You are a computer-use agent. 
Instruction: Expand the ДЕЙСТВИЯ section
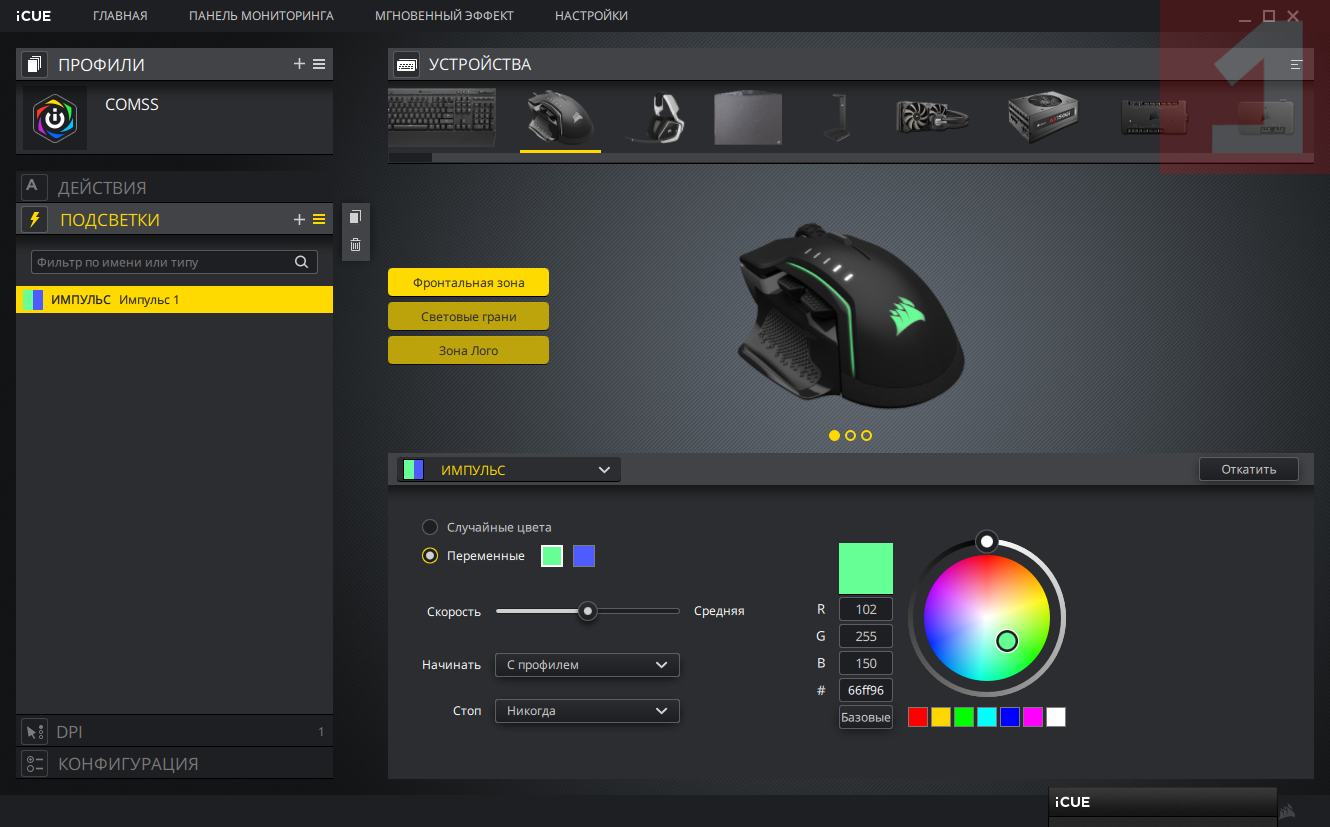(174, 187)
